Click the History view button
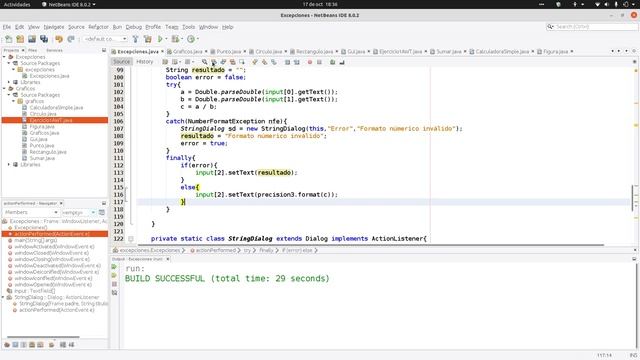The width and height of the screenshot is (640, 360). pos(144,62)
